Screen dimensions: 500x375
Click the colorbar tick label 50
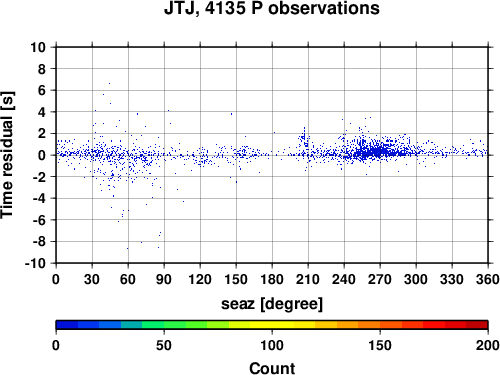pos(164,345)
